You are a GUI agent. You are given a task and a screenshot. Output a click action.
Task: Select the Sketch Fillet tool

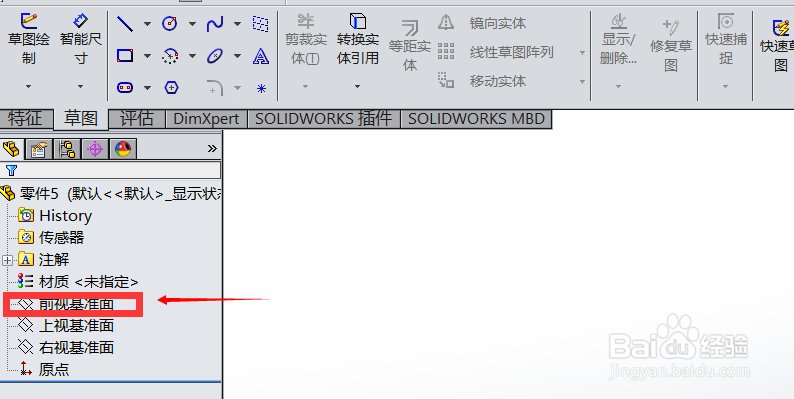click(x=215, y=88)
